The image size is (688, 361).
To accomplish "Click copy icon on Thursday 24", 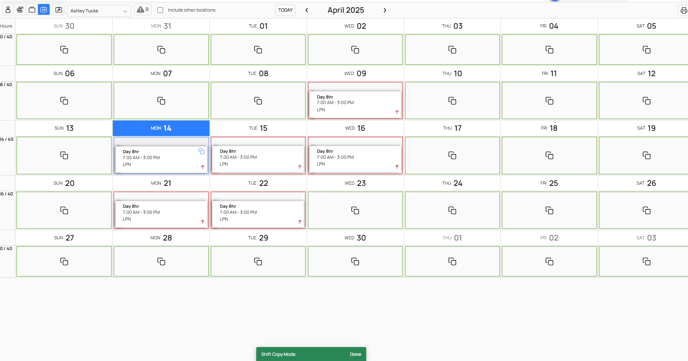I will point(452,211).
